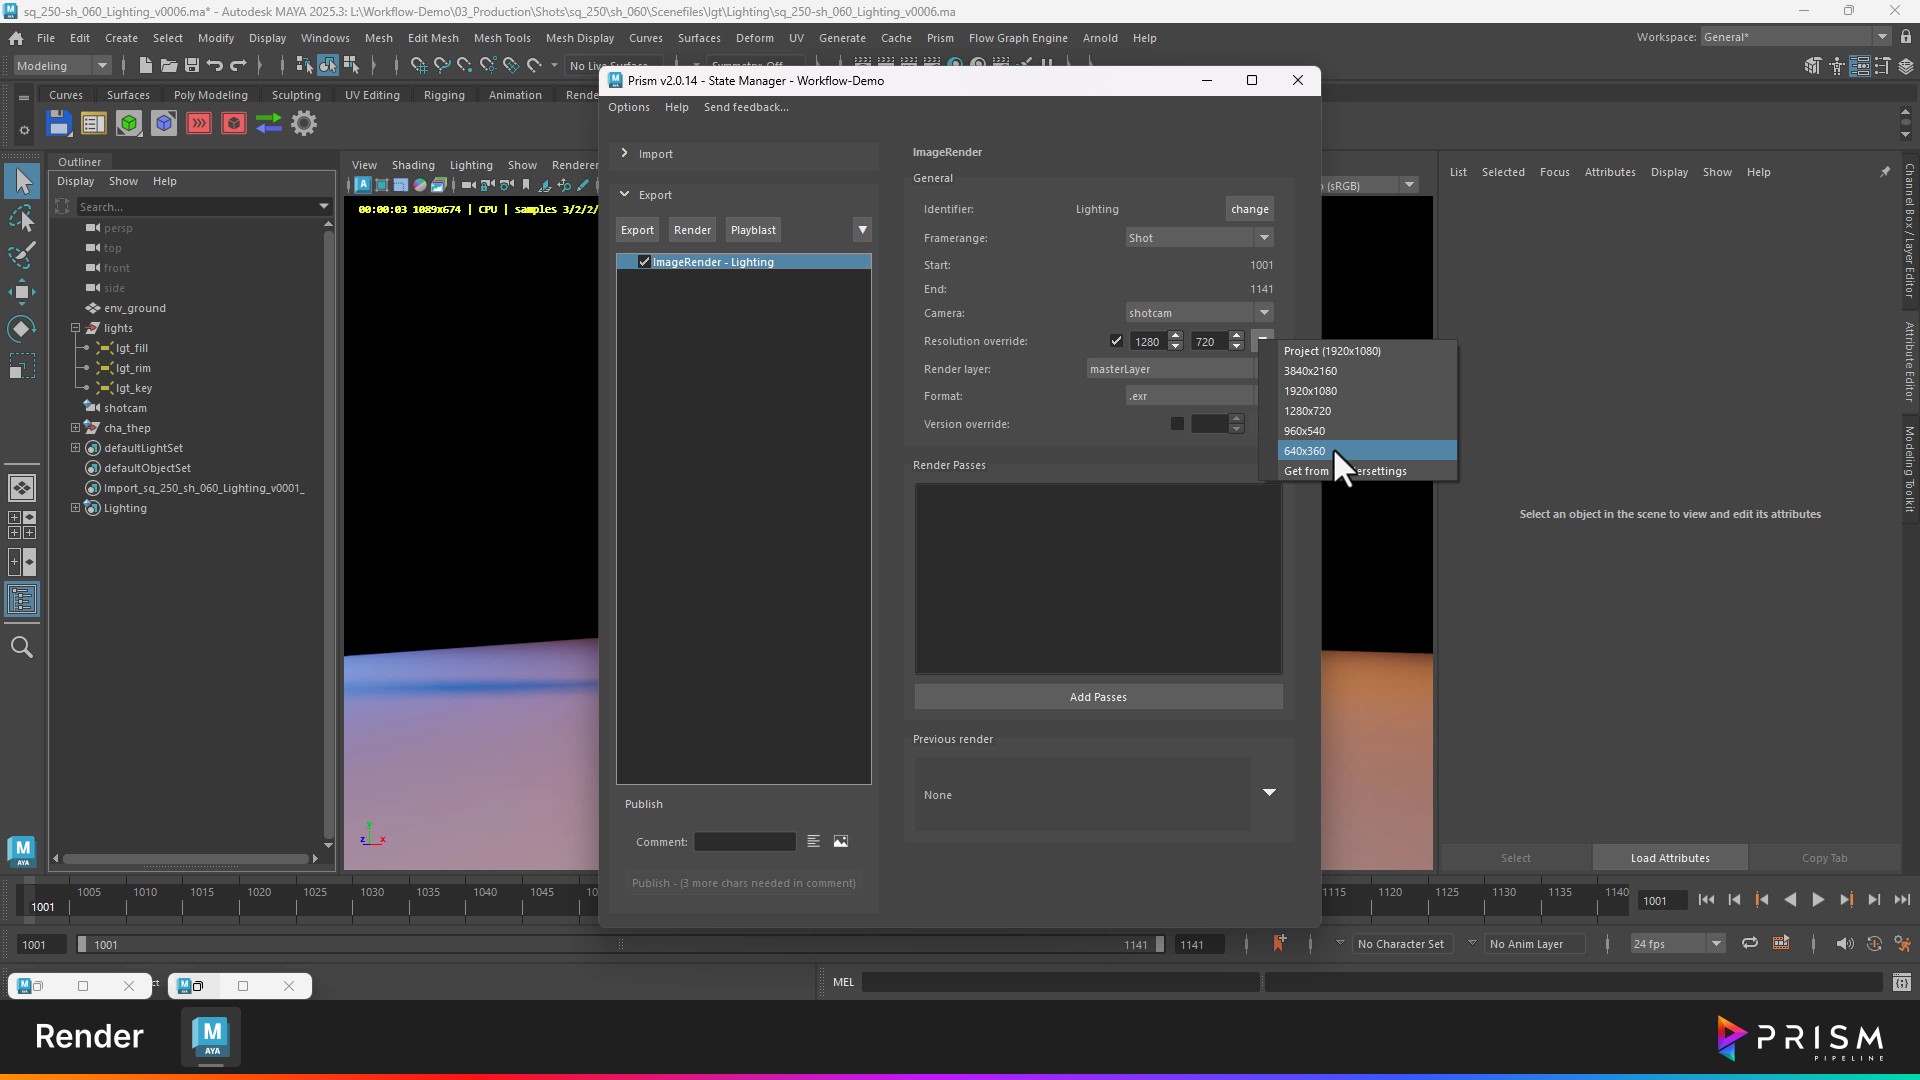Expand the Lighting node in Outliner
The image size is (1920, 1080).
75,508
